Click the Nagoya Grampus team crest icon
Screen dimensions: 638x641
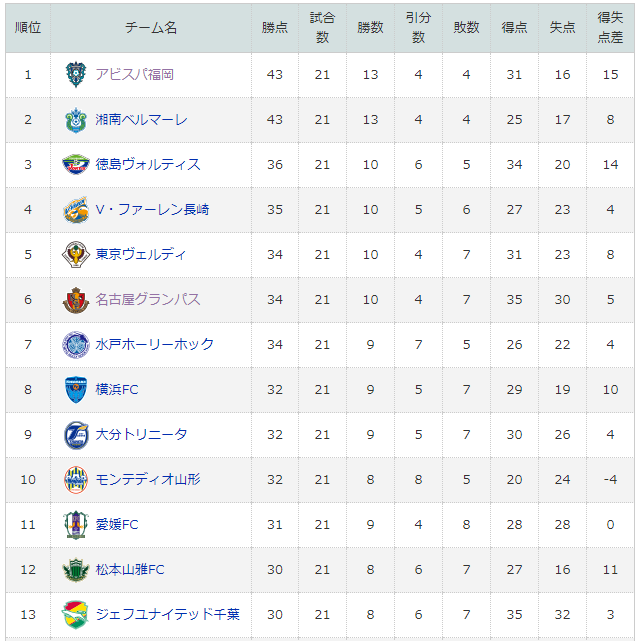[76, 300]
